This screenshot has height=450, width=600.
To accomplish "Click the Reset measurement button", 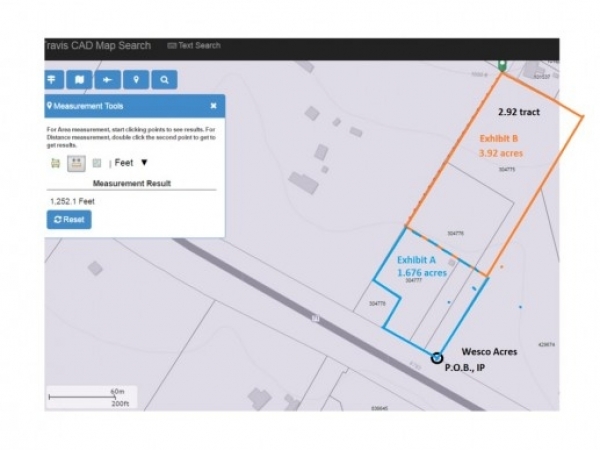I will tap(69, 219).
